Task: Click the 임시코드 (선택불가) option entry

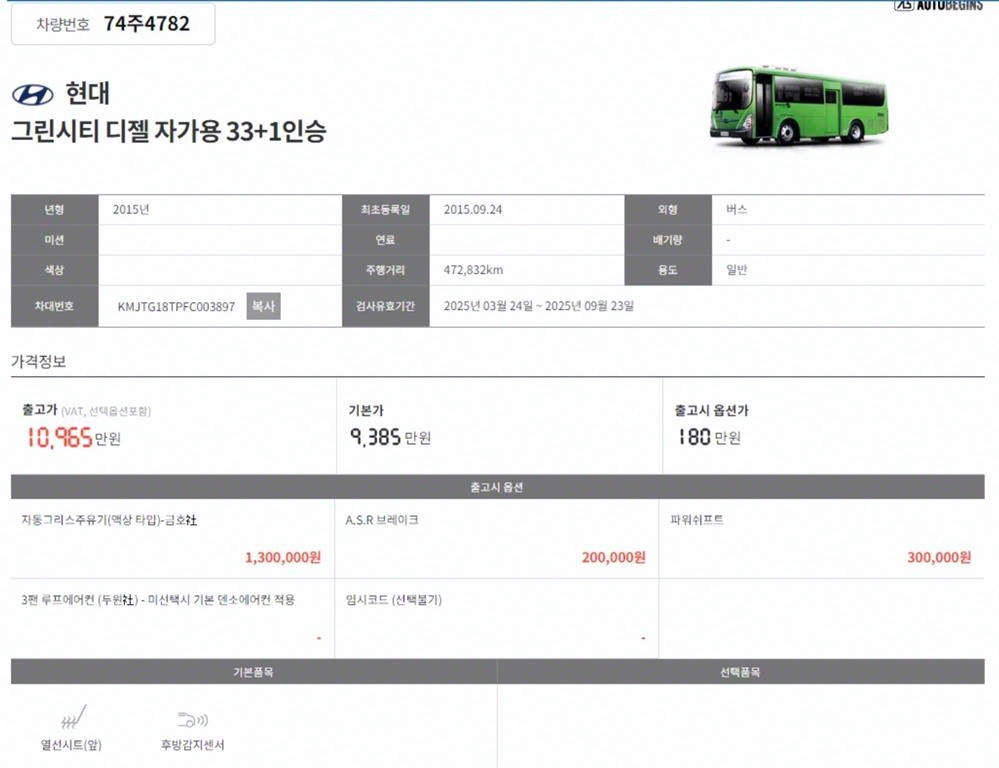Action: tap(393, 600)
